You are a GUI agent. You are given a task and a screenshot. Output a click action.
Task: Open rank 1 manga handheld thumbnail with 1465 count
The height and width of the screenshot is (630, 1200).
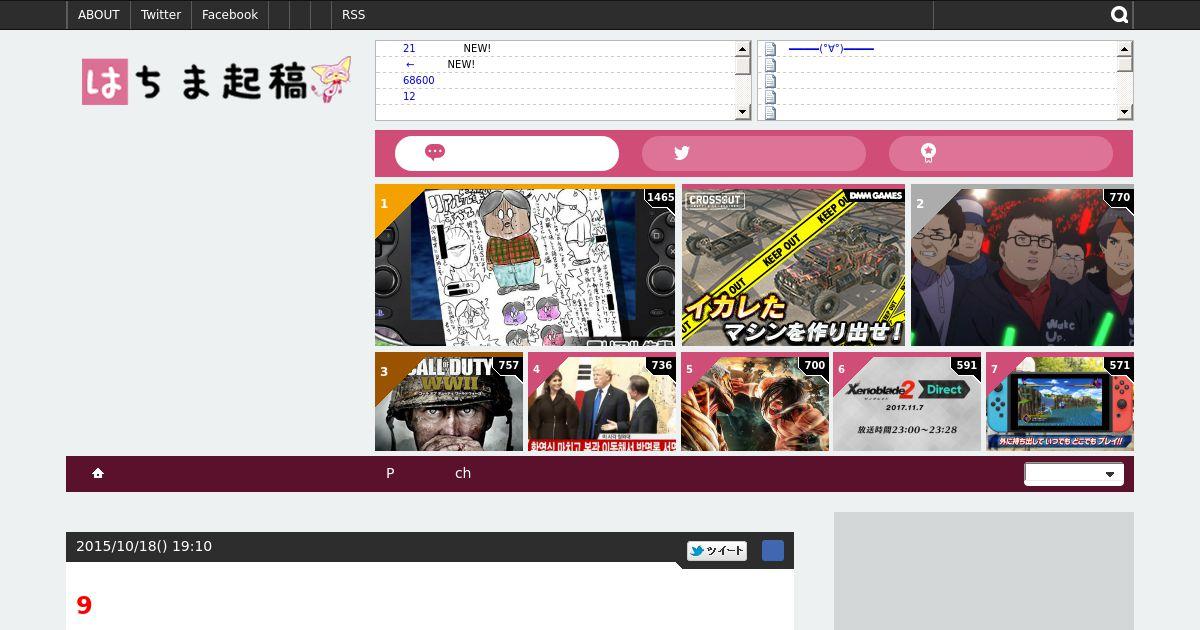525,265
